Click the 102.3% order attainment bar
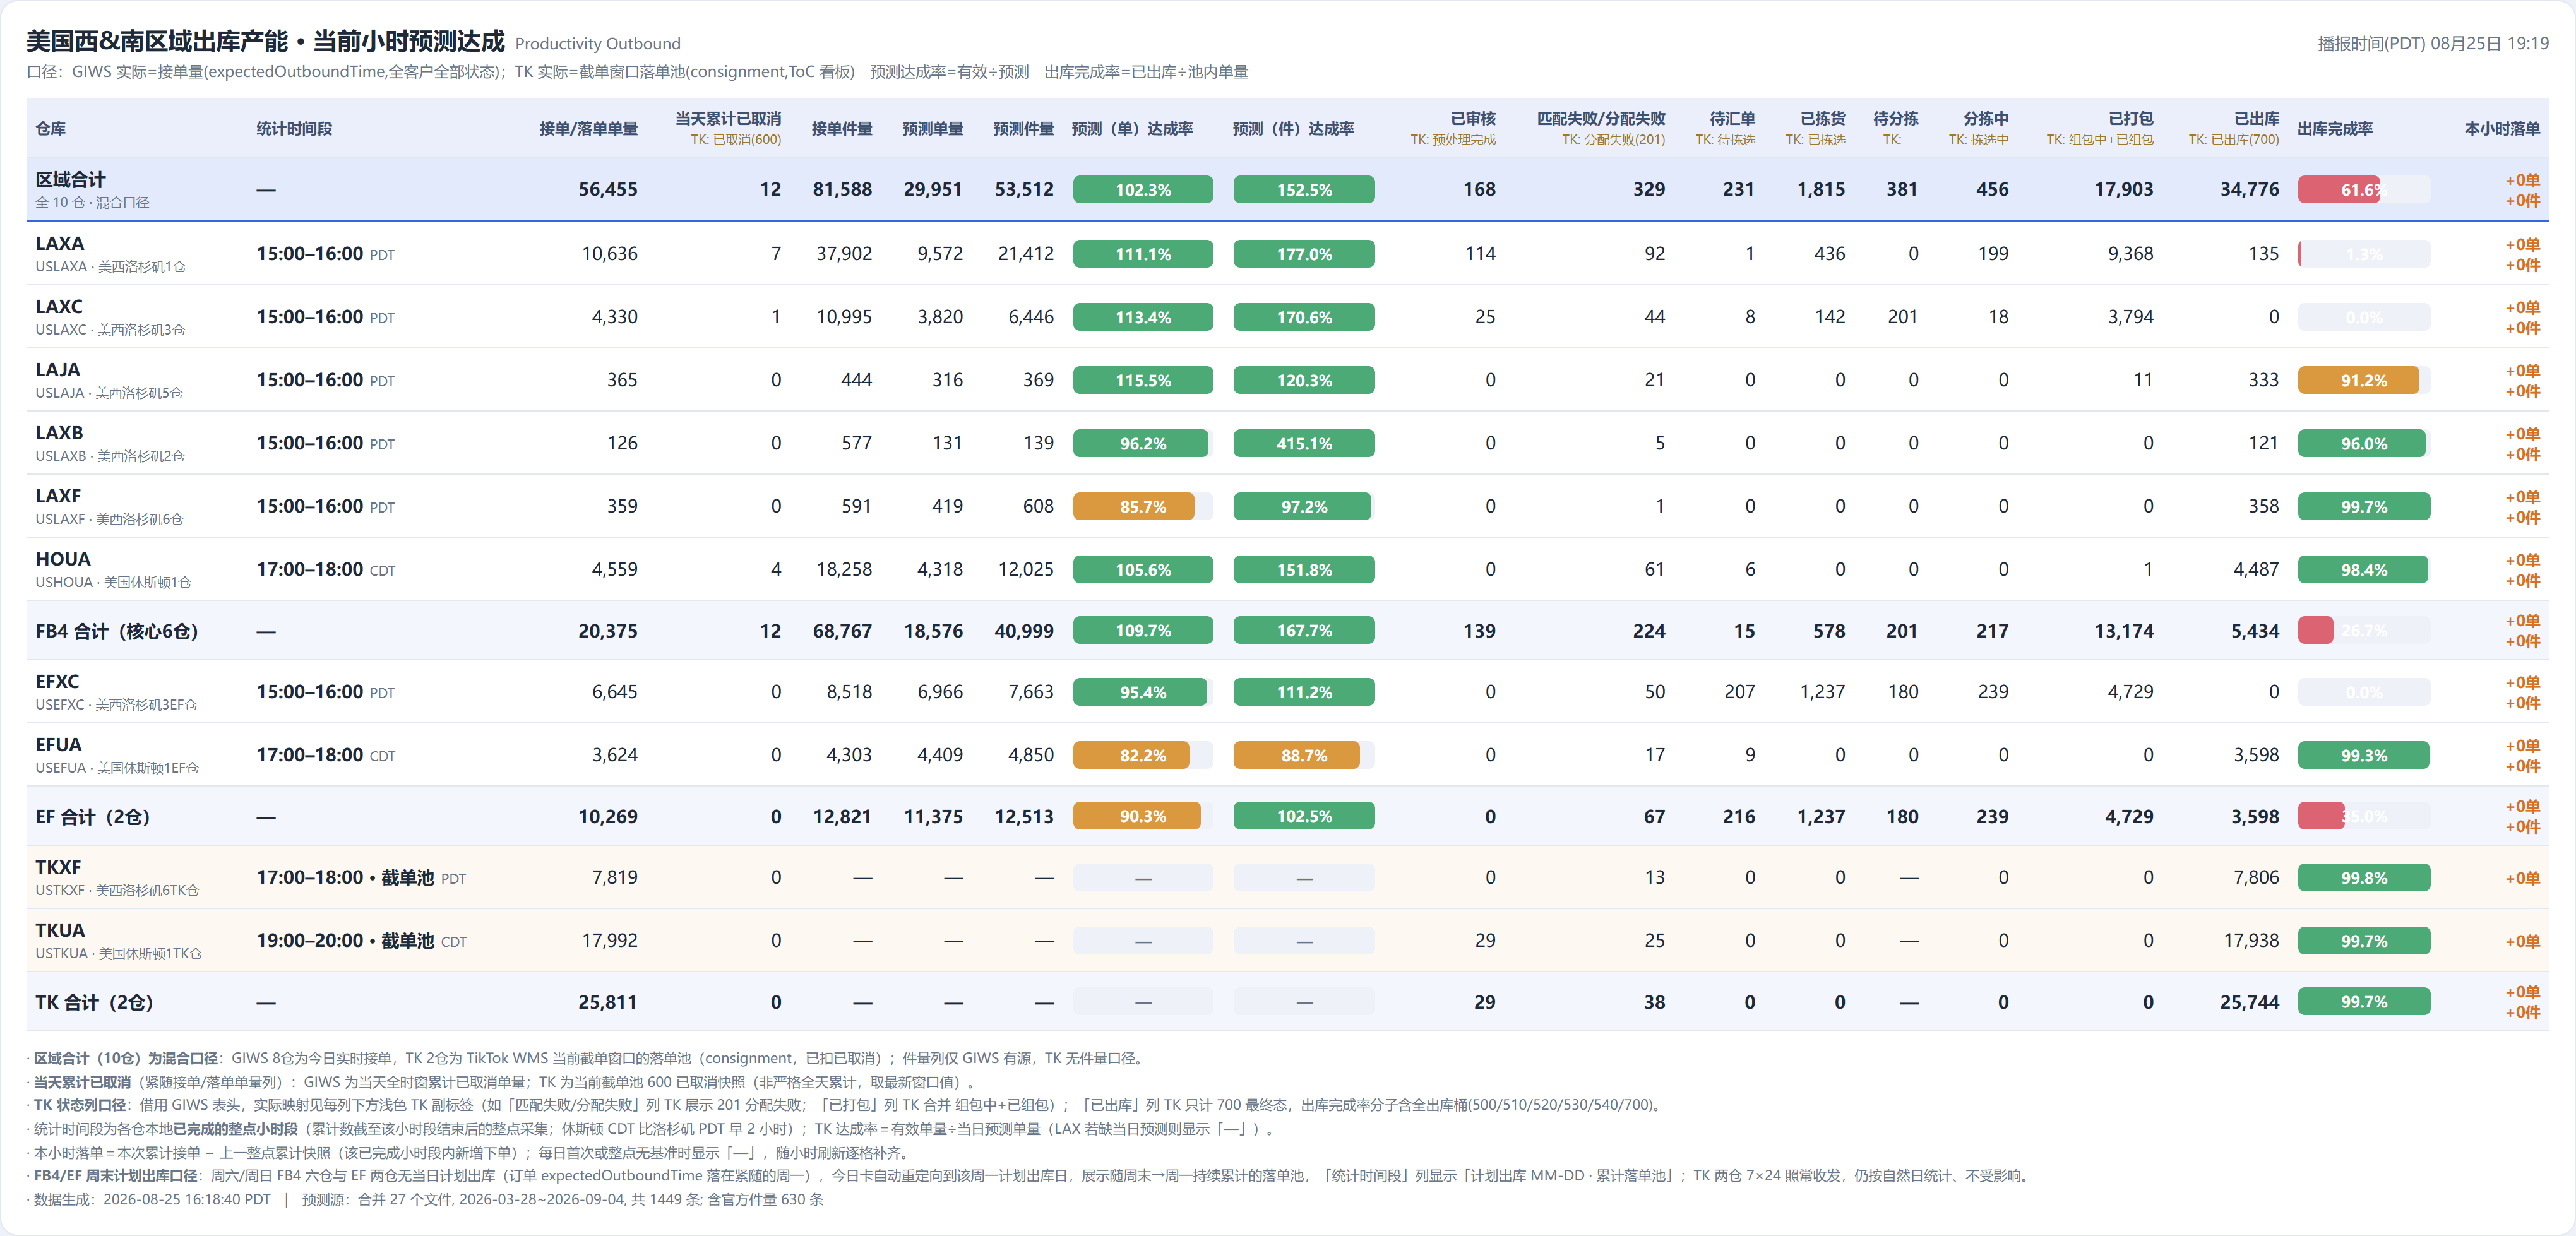2576x1236 pixels. (x=1143, y=189)
